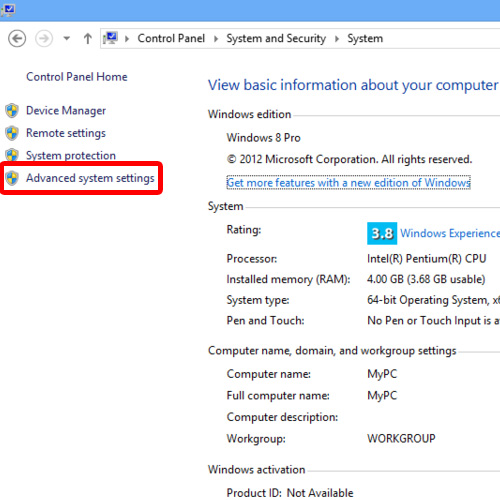Viewport: 500px width, 500px height.
Task: Click the system icon in the title bar
Action: coord(8,9)
